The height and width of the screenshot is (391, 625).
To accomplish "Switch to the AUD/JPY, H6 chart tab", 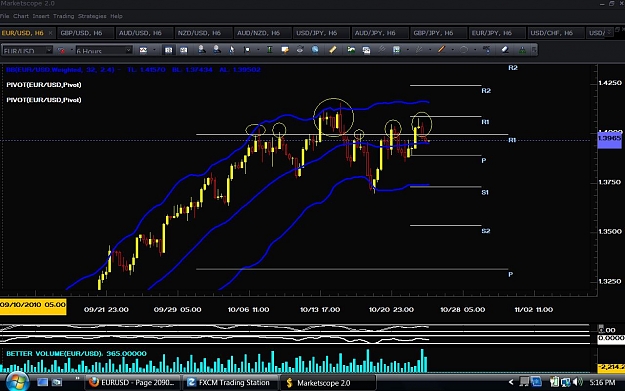I will tap(380, 33).
